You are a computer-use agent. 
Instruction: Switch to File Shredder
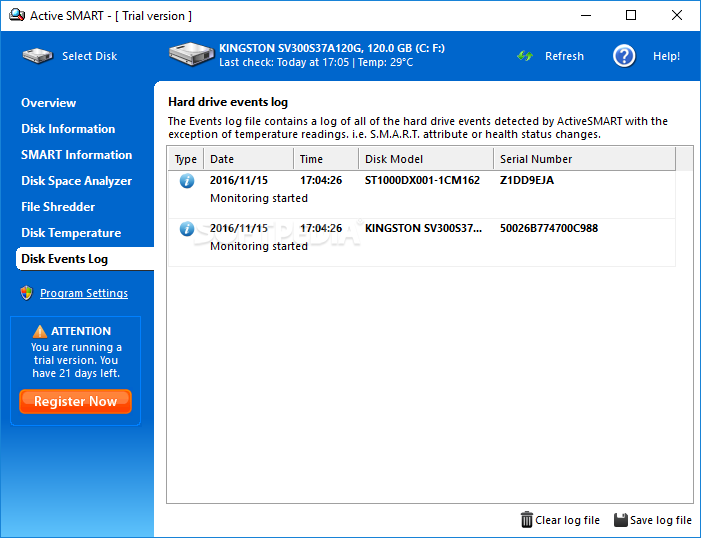click(58, 207)
